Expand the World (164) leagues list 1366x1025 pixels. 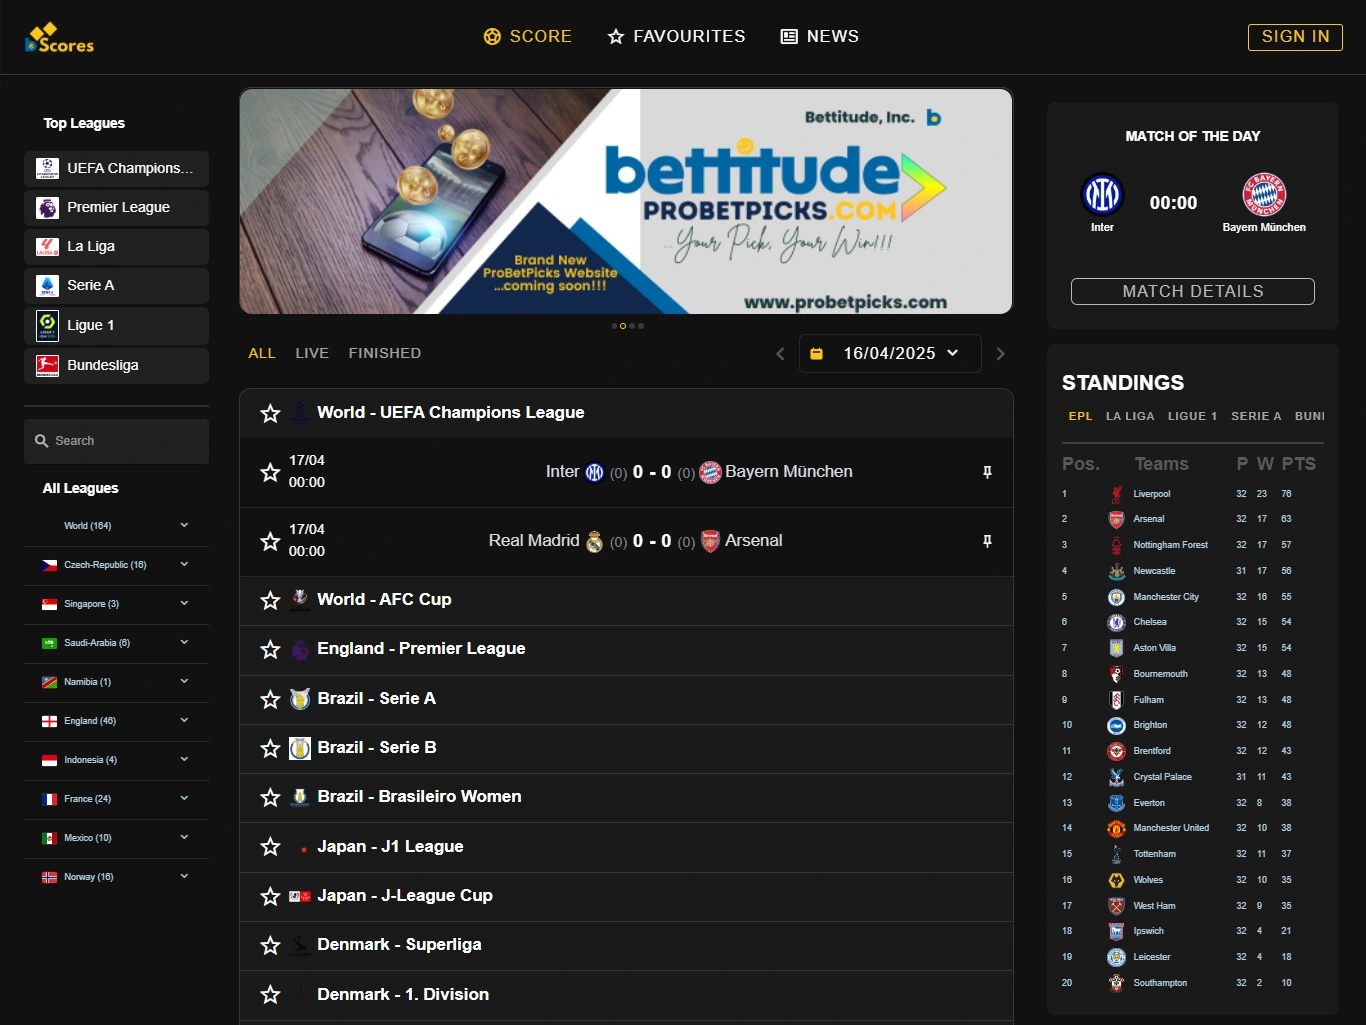184,526
